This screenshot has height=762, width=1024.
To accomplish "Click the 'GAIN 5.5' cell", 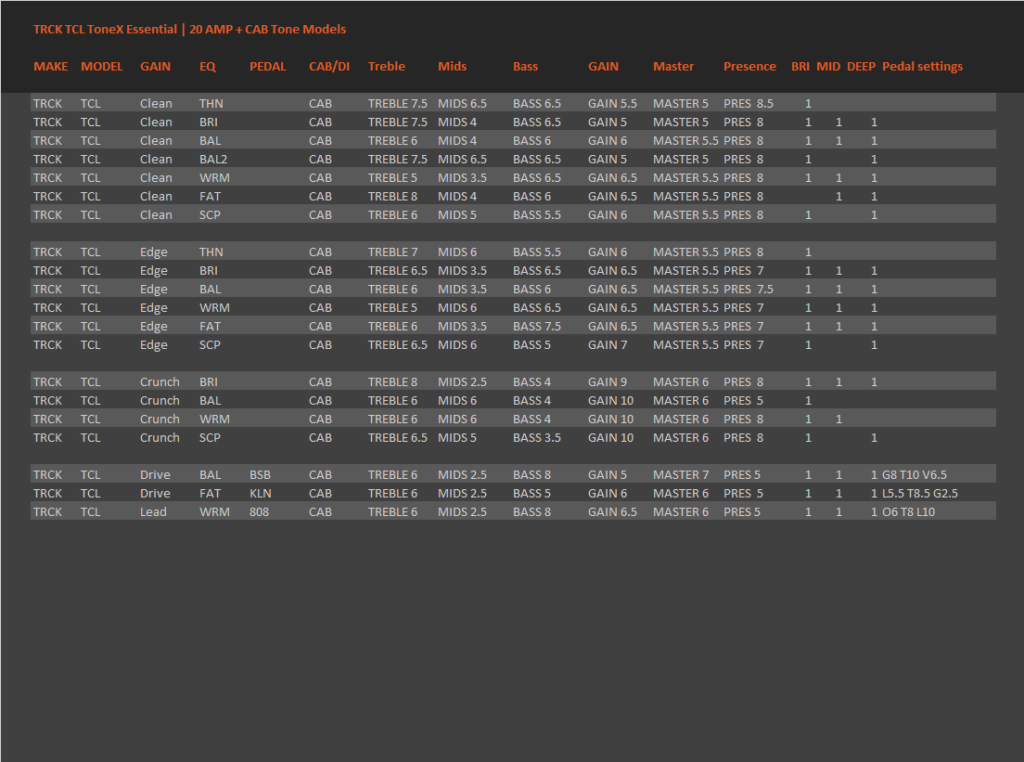I will coord(613,103).
